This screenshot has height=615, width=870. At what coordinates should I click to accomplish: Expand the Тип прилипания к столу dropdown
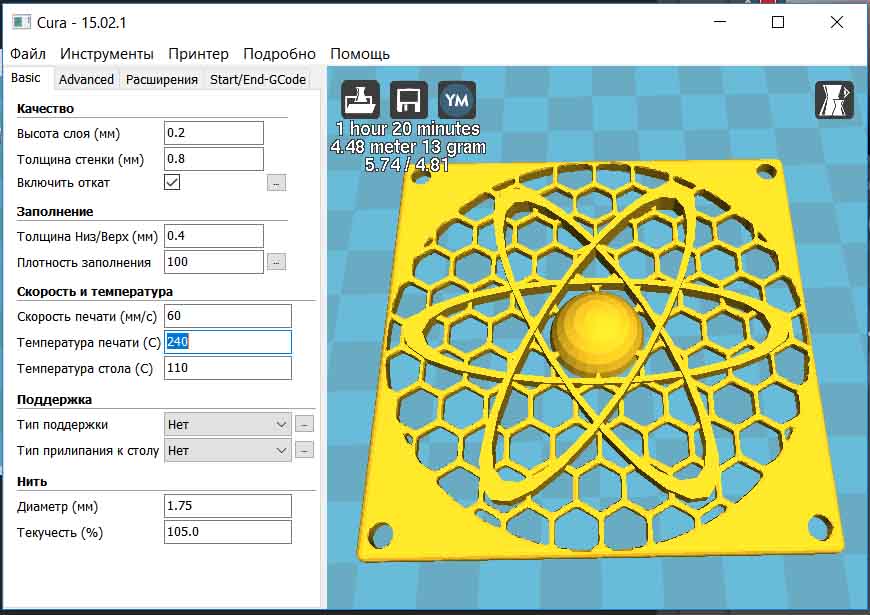[x=227, y=450]
